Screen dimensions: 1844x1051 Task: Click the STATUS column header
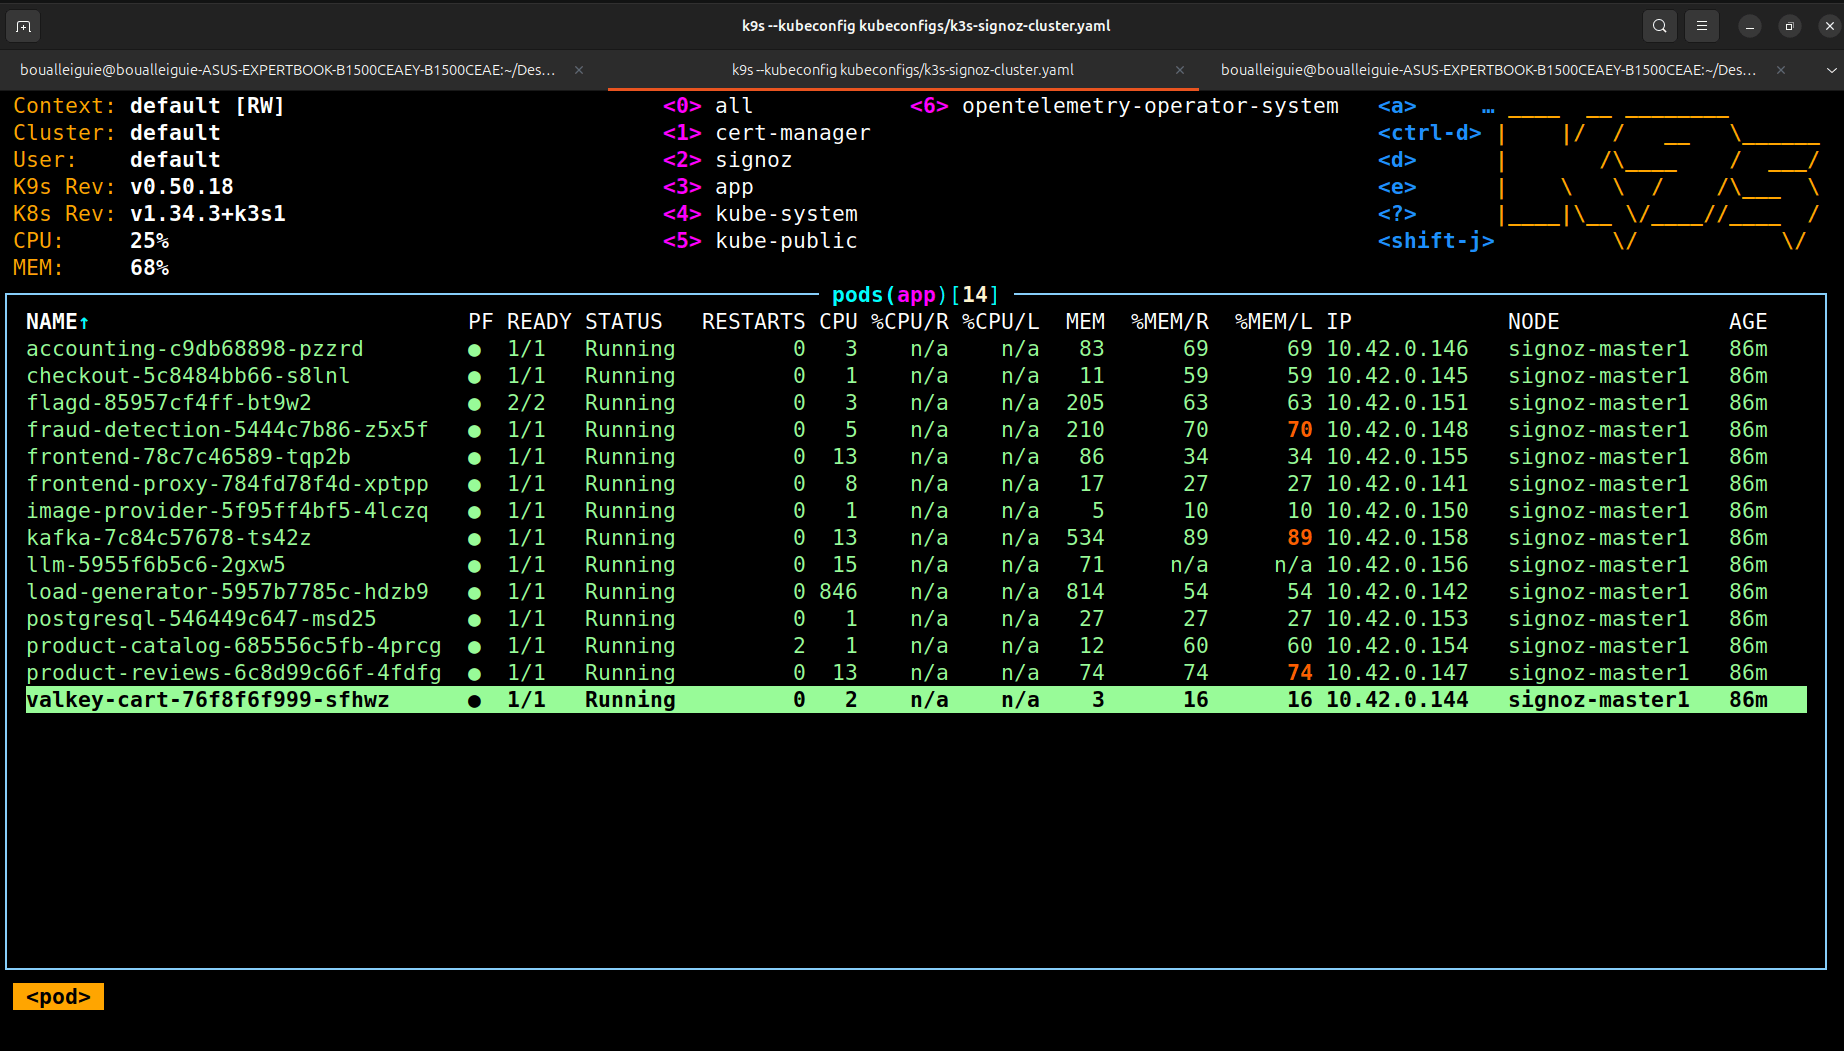click(x=624, y=322)
